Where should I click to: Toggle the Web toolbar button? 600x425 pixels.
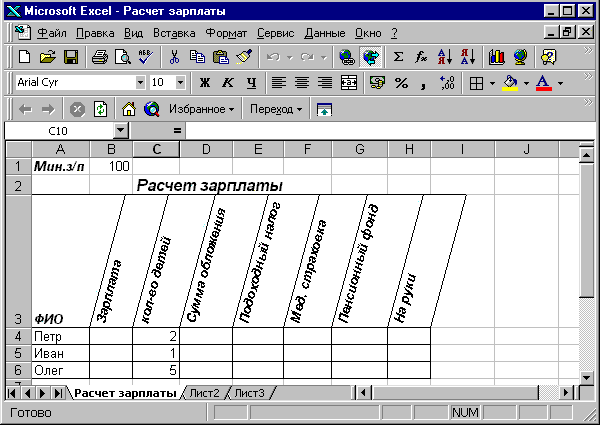tap(371, 57)
